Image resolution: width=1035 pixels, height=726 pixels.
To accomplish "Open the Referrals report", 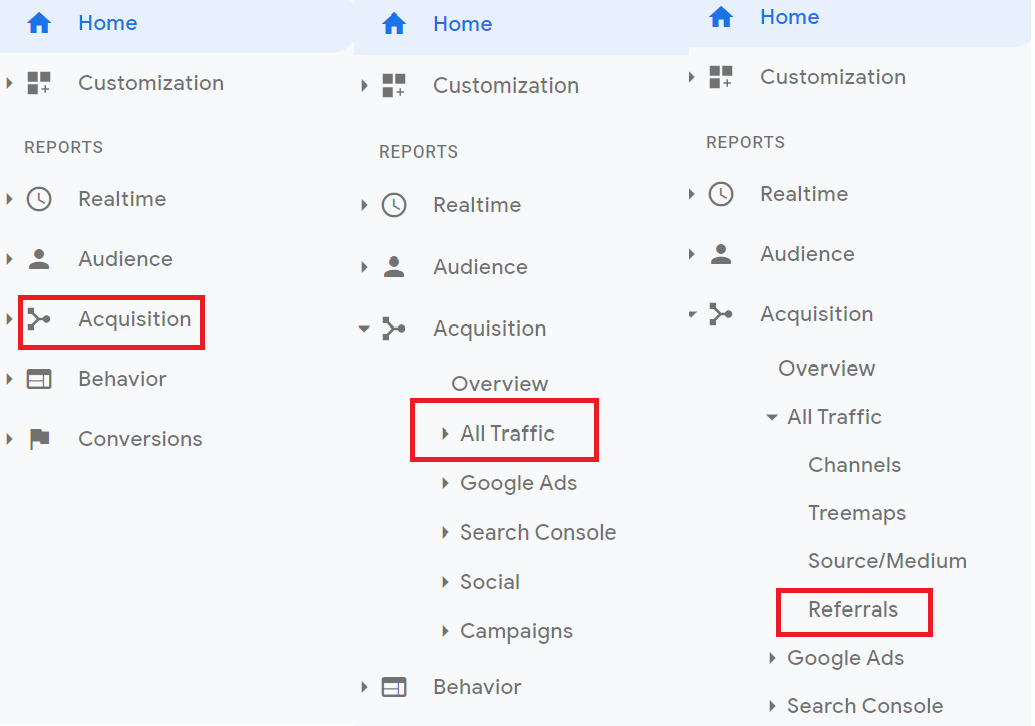I will pos(854,611).
